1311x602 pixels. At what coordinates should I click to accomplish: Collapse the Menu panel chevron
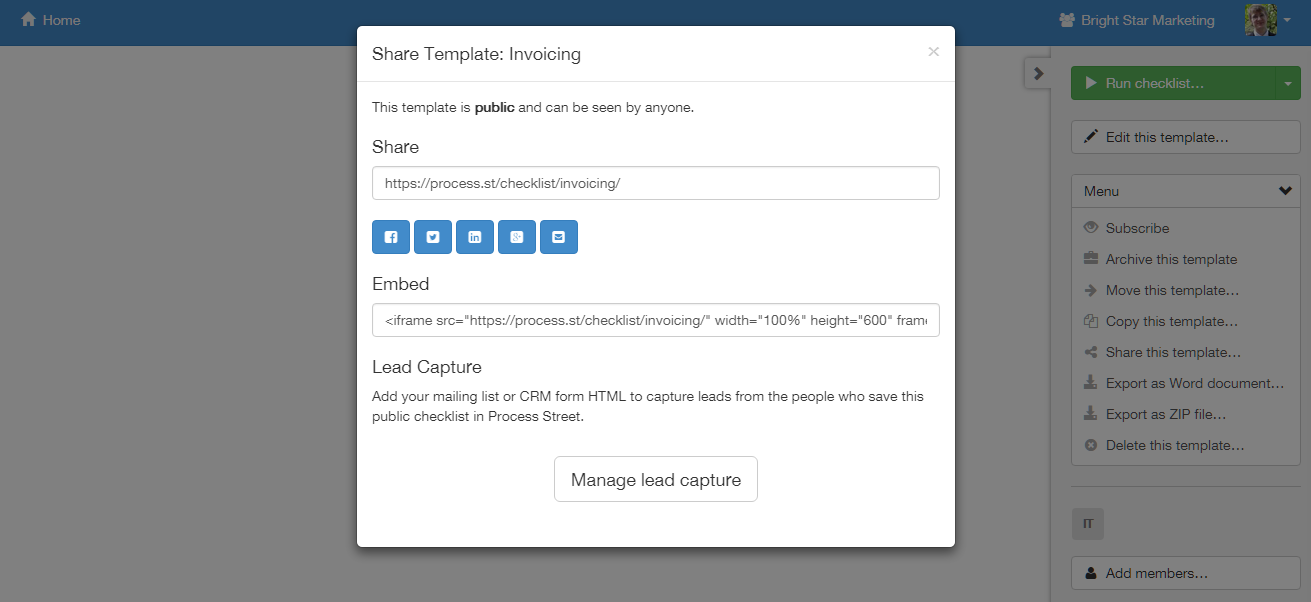tap(1285, 191)
